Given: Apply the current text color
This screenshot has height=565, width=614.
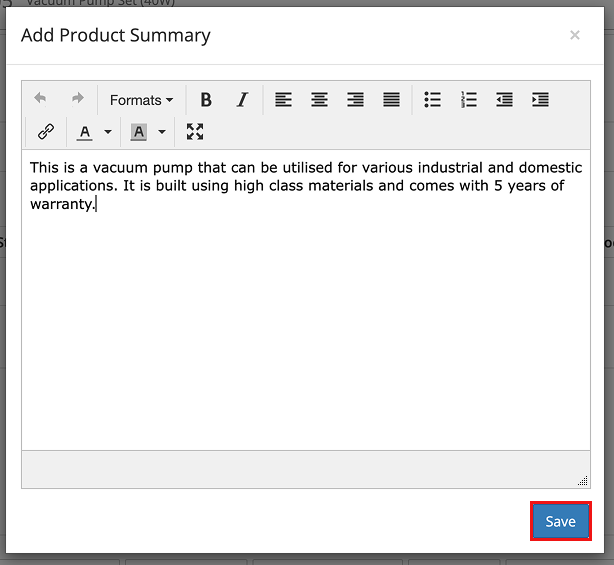Looking at the screenshot, I should 85,132.
